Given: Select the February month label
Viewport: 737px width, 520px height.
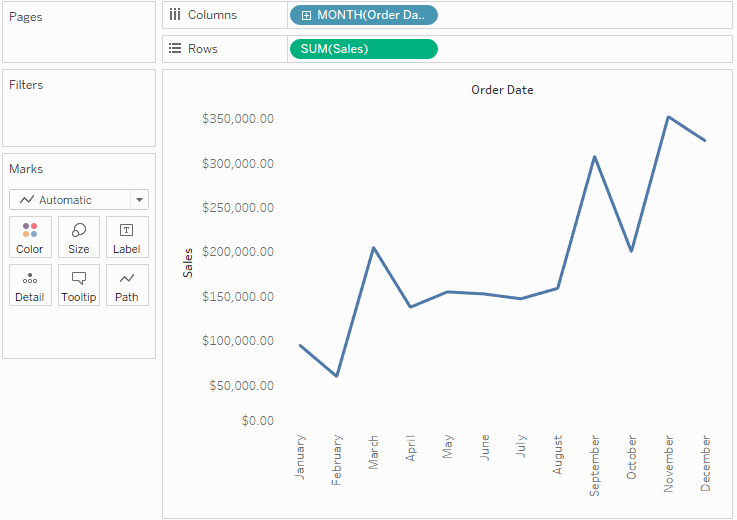Looking at the screenshot, I should pos(337,460).
